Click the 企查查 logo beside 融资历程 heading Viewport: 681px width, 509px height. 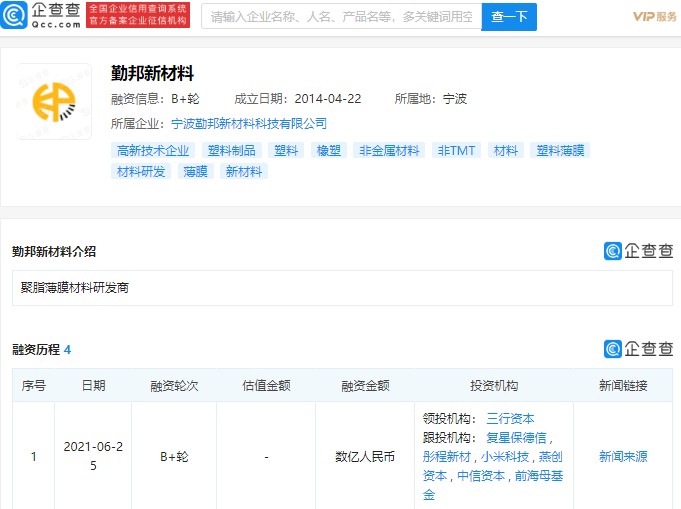[638, 349]
